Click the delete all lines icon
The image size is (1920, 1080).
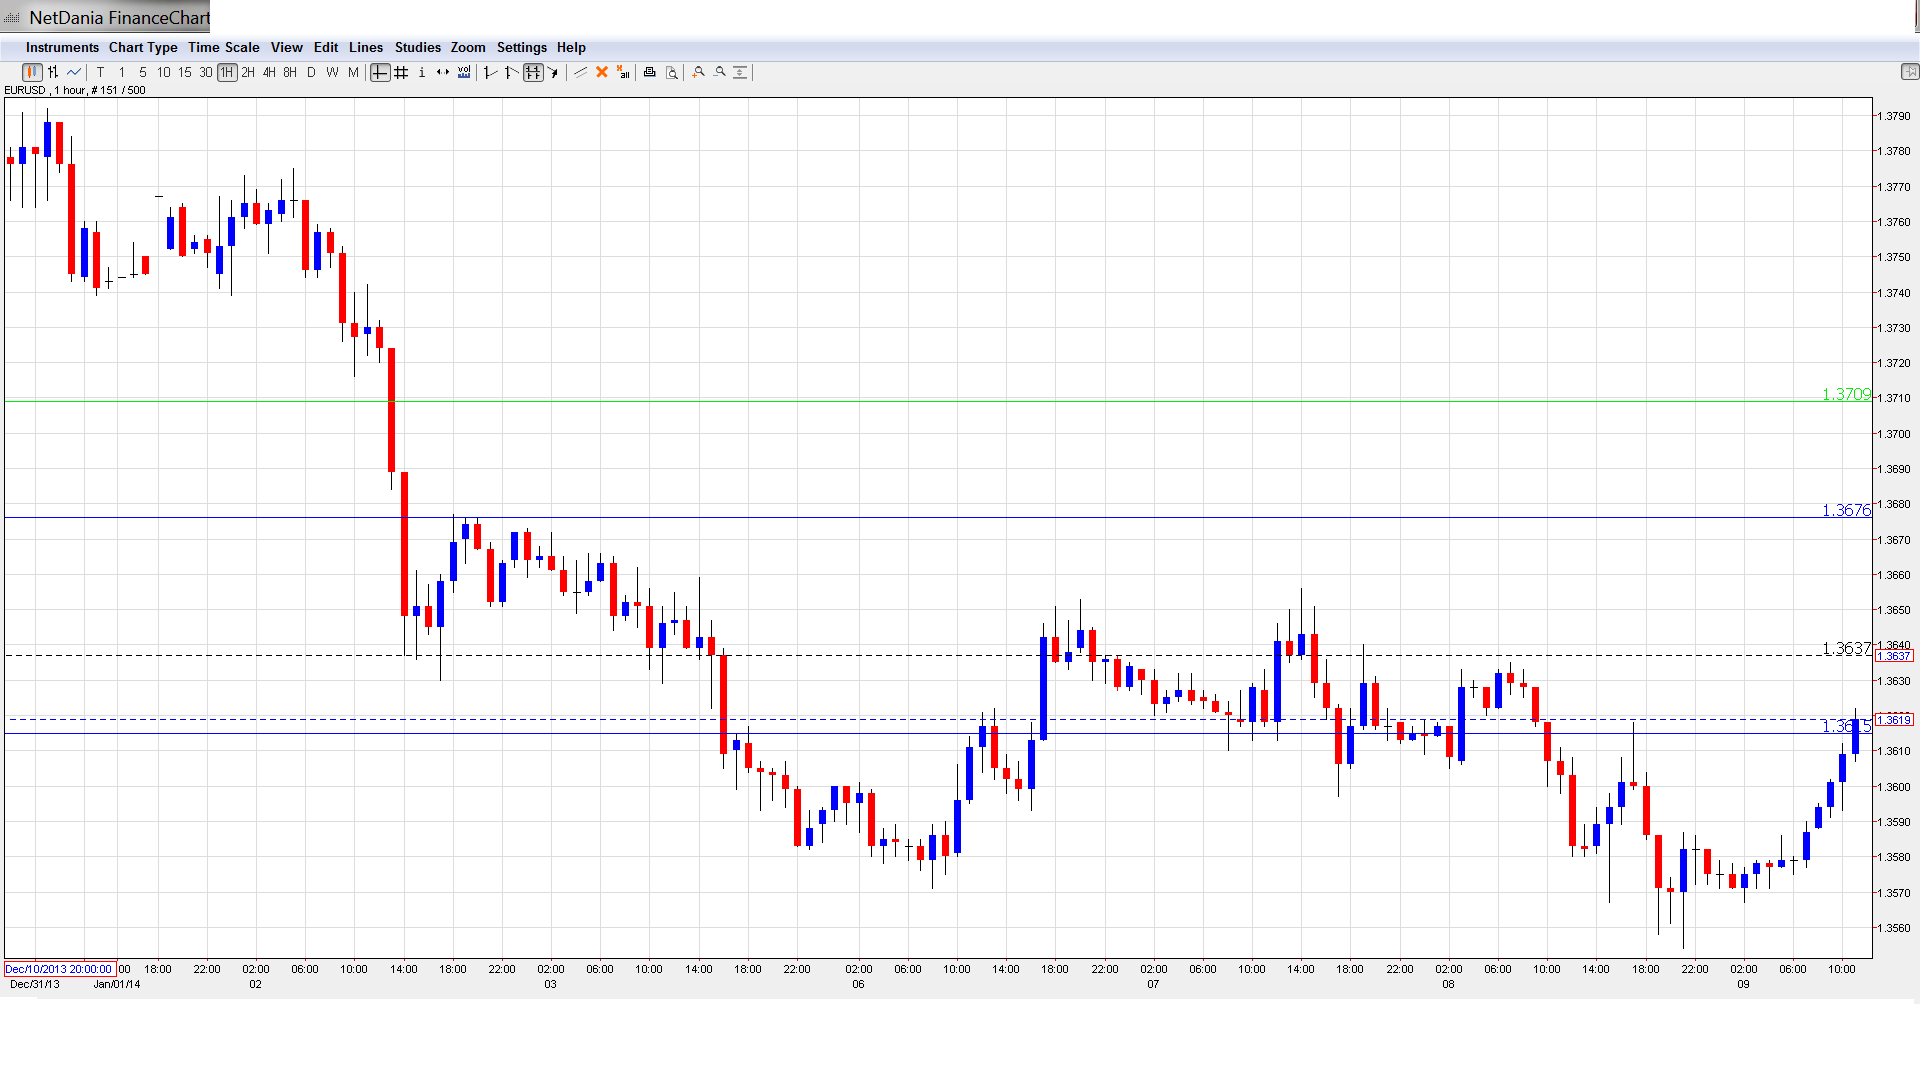coord(623,72)
